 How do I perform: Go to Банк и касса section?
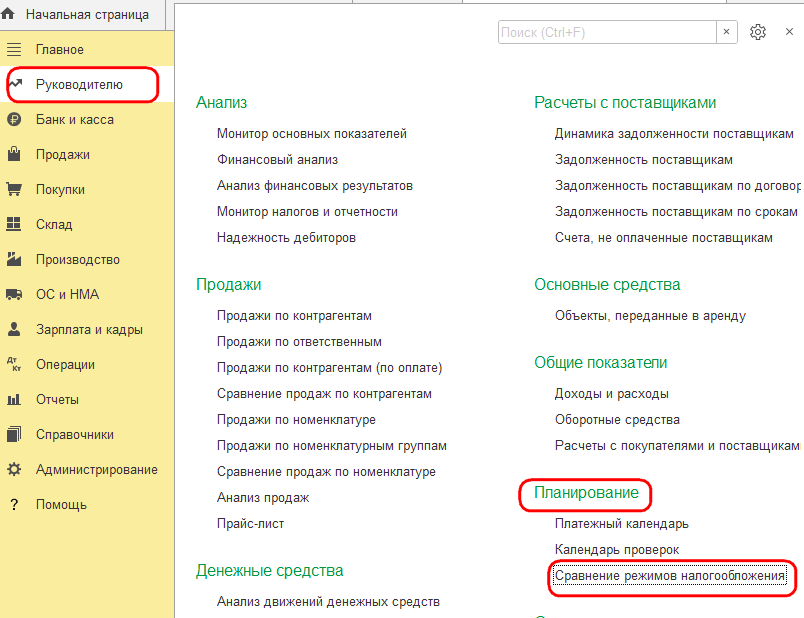point(75,119)
